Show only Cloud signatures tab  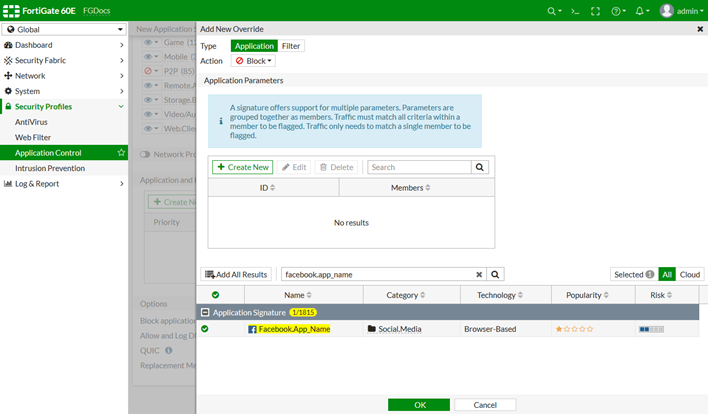[691, 274]
